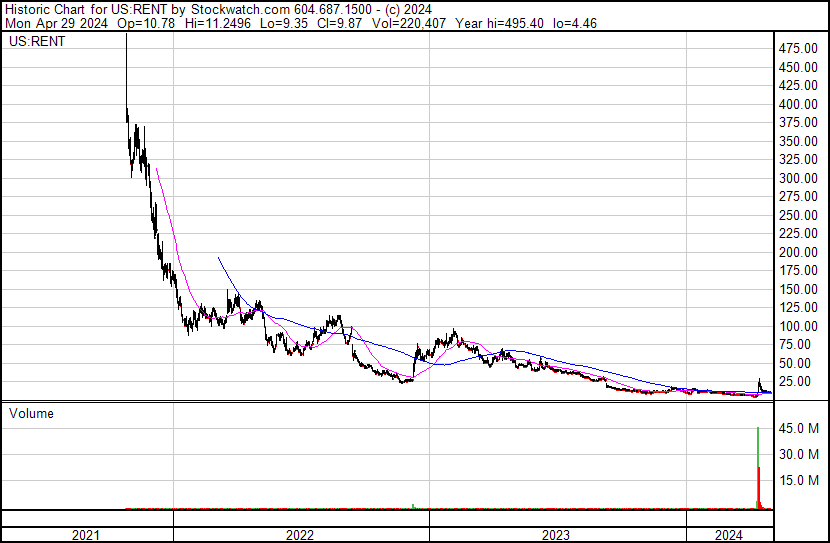The width and height of the screenshot is (830, 543).
Task: Click the Mon Apr 29 2024 date text
Action: tap(56, 23)
